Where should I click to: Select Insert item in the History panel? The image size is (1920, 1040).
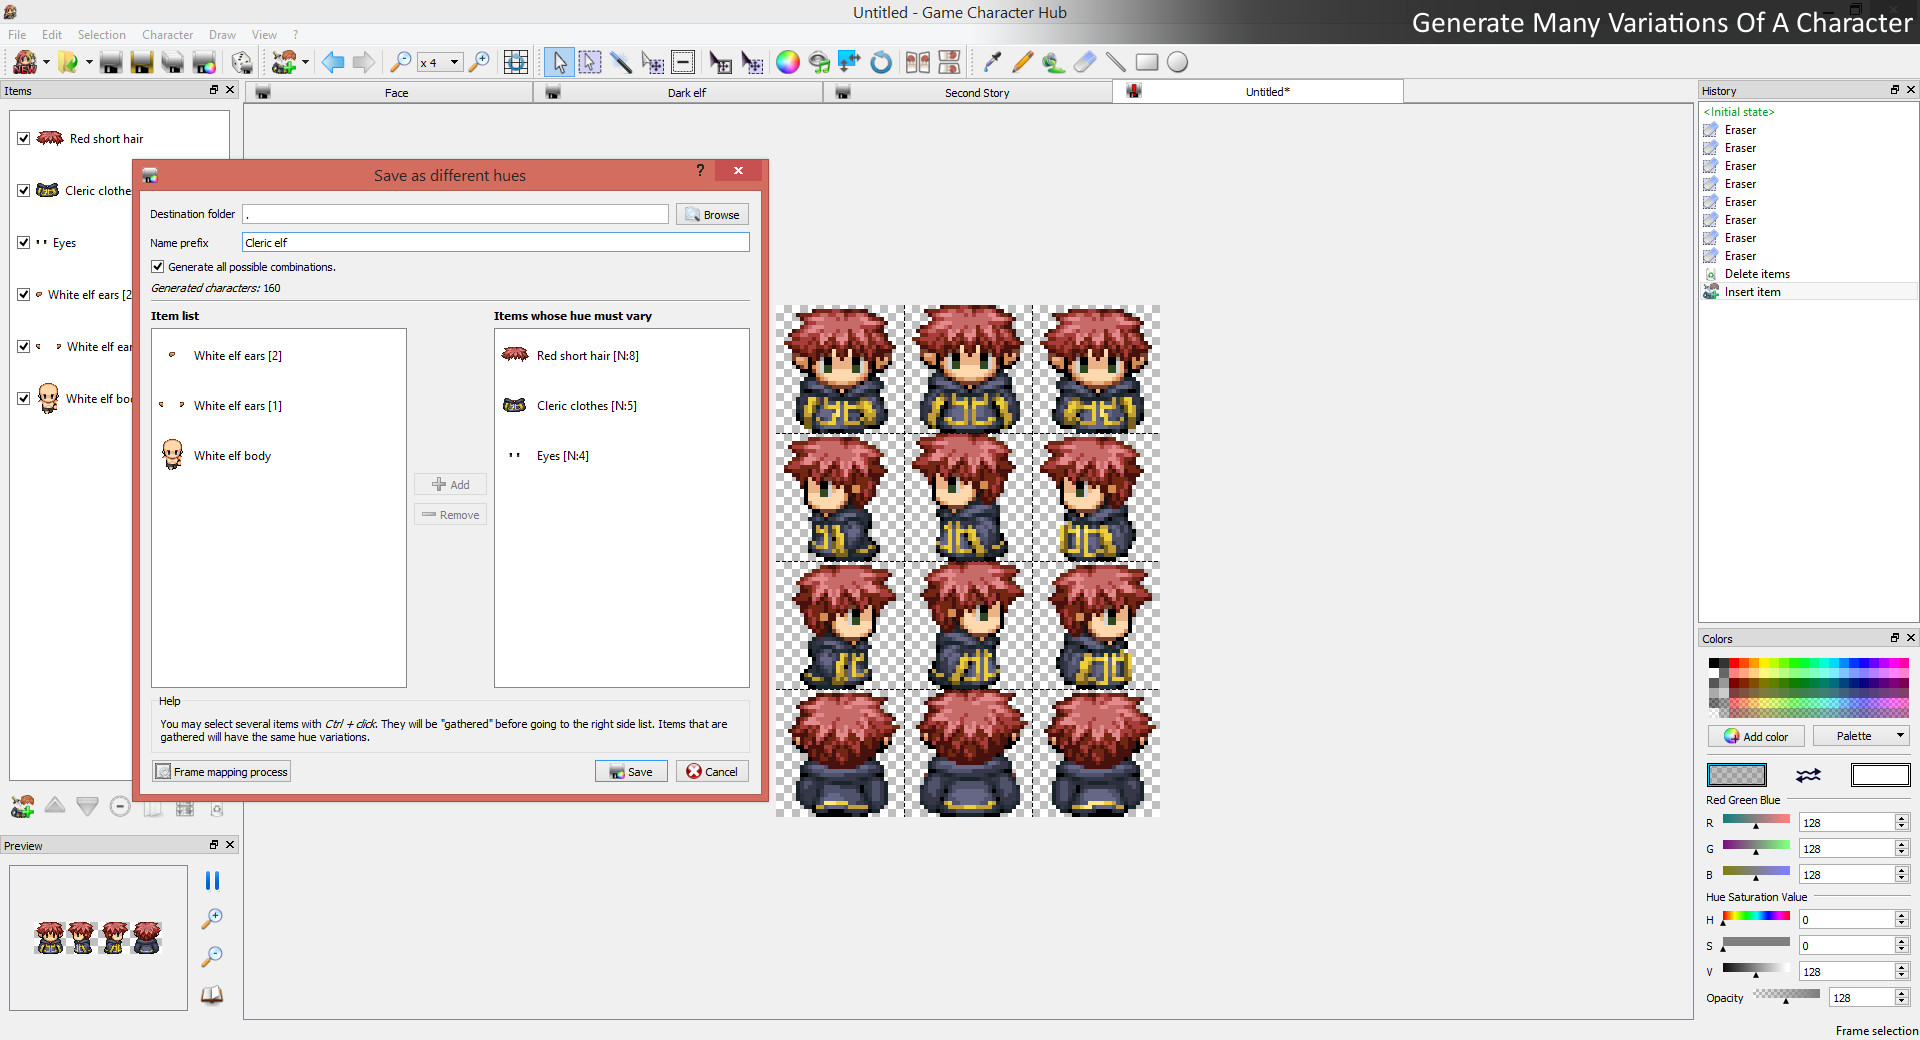tap(1752, 291)
